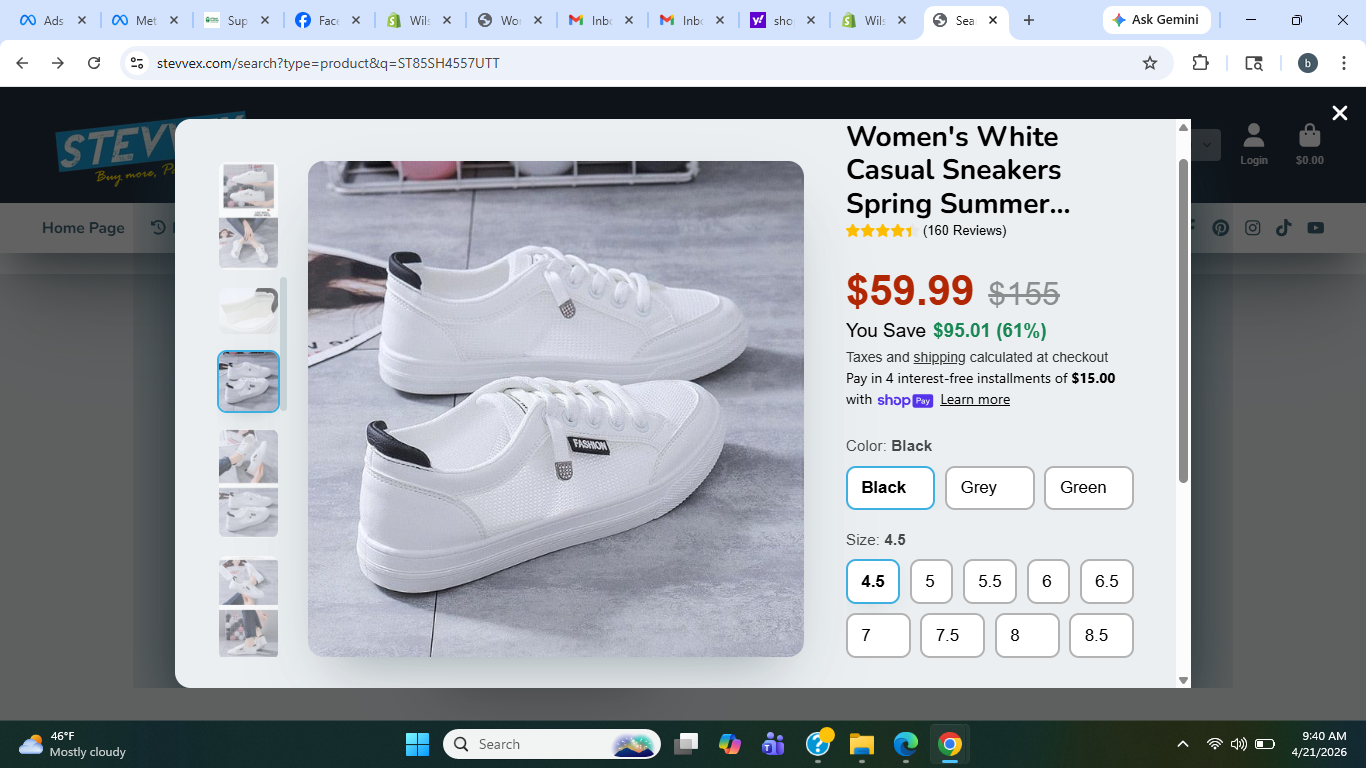This screenshot has height=768, width=1366.
Task: Select the Green color option
Action: point(1089,488)
